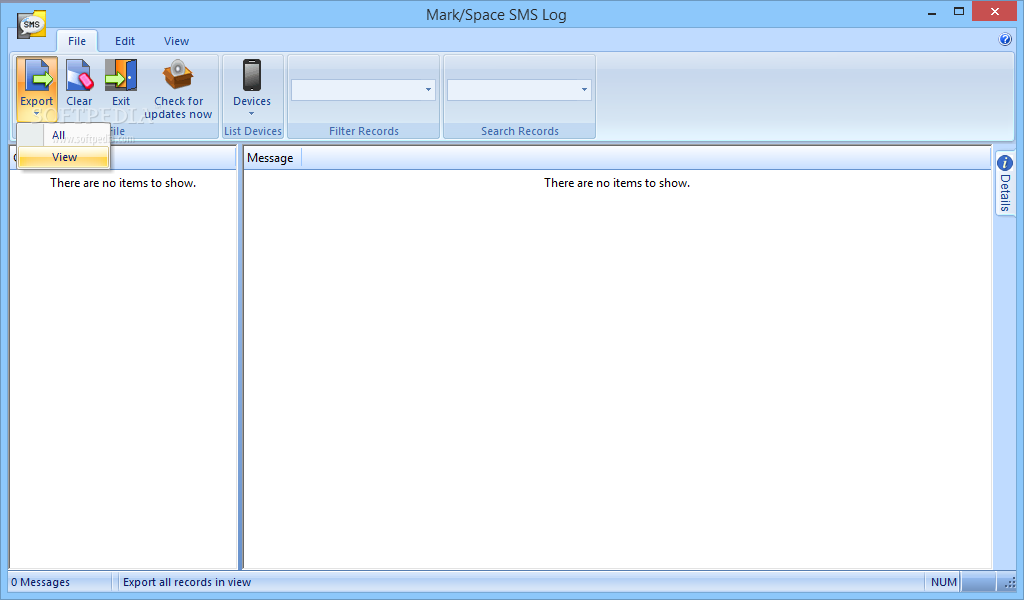Open the Details info side panel

[x=1004, y=183]
